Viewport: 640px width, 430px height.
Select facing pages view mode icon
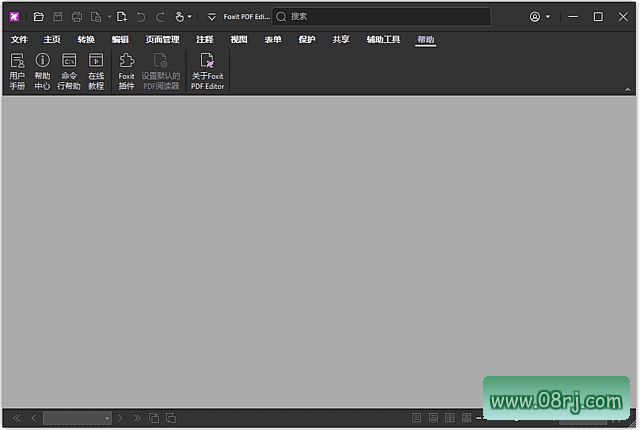coord(450,418)
